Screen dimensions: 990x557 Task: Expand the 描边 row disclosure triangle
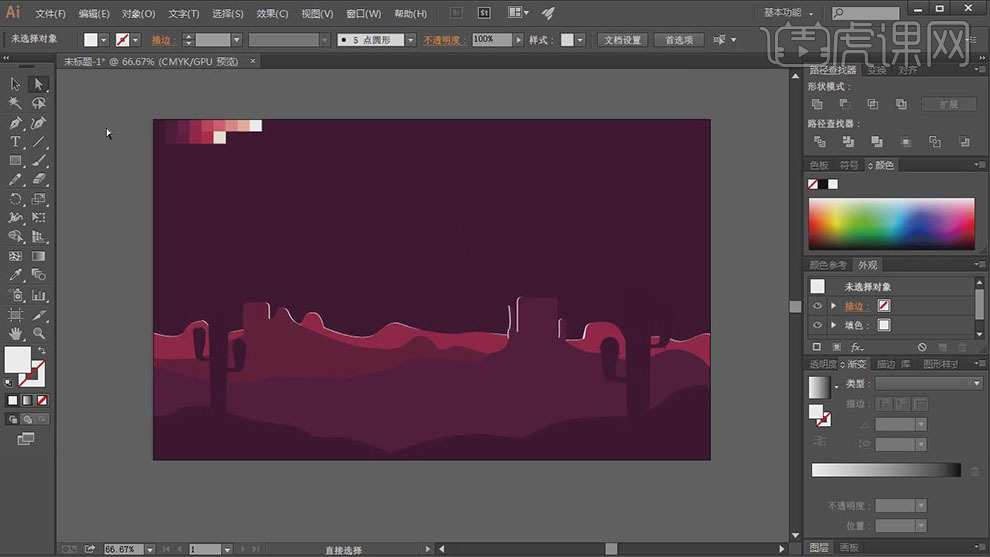[x=833, y=306]
